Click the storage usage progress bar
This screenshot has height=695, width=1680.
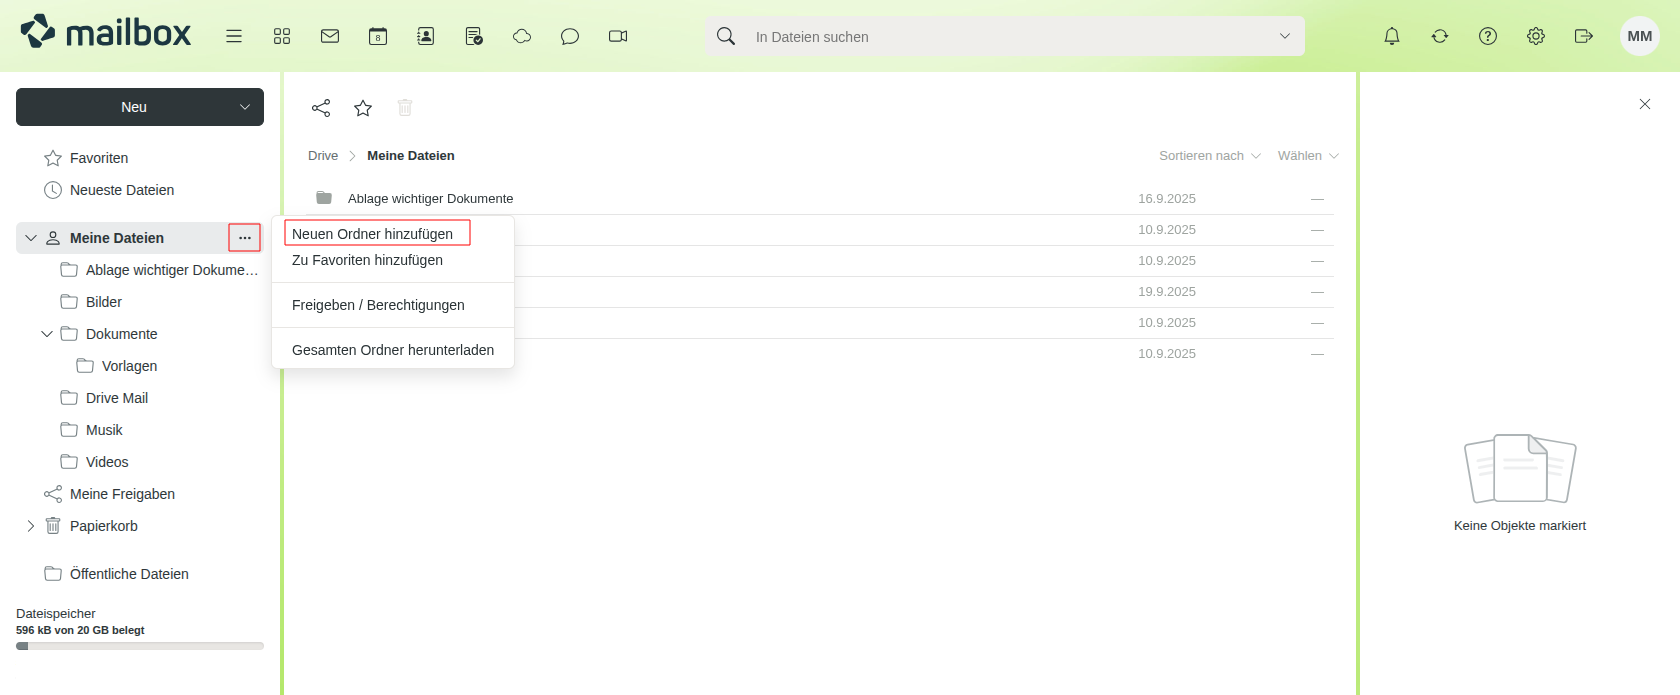tap(140, 646)
